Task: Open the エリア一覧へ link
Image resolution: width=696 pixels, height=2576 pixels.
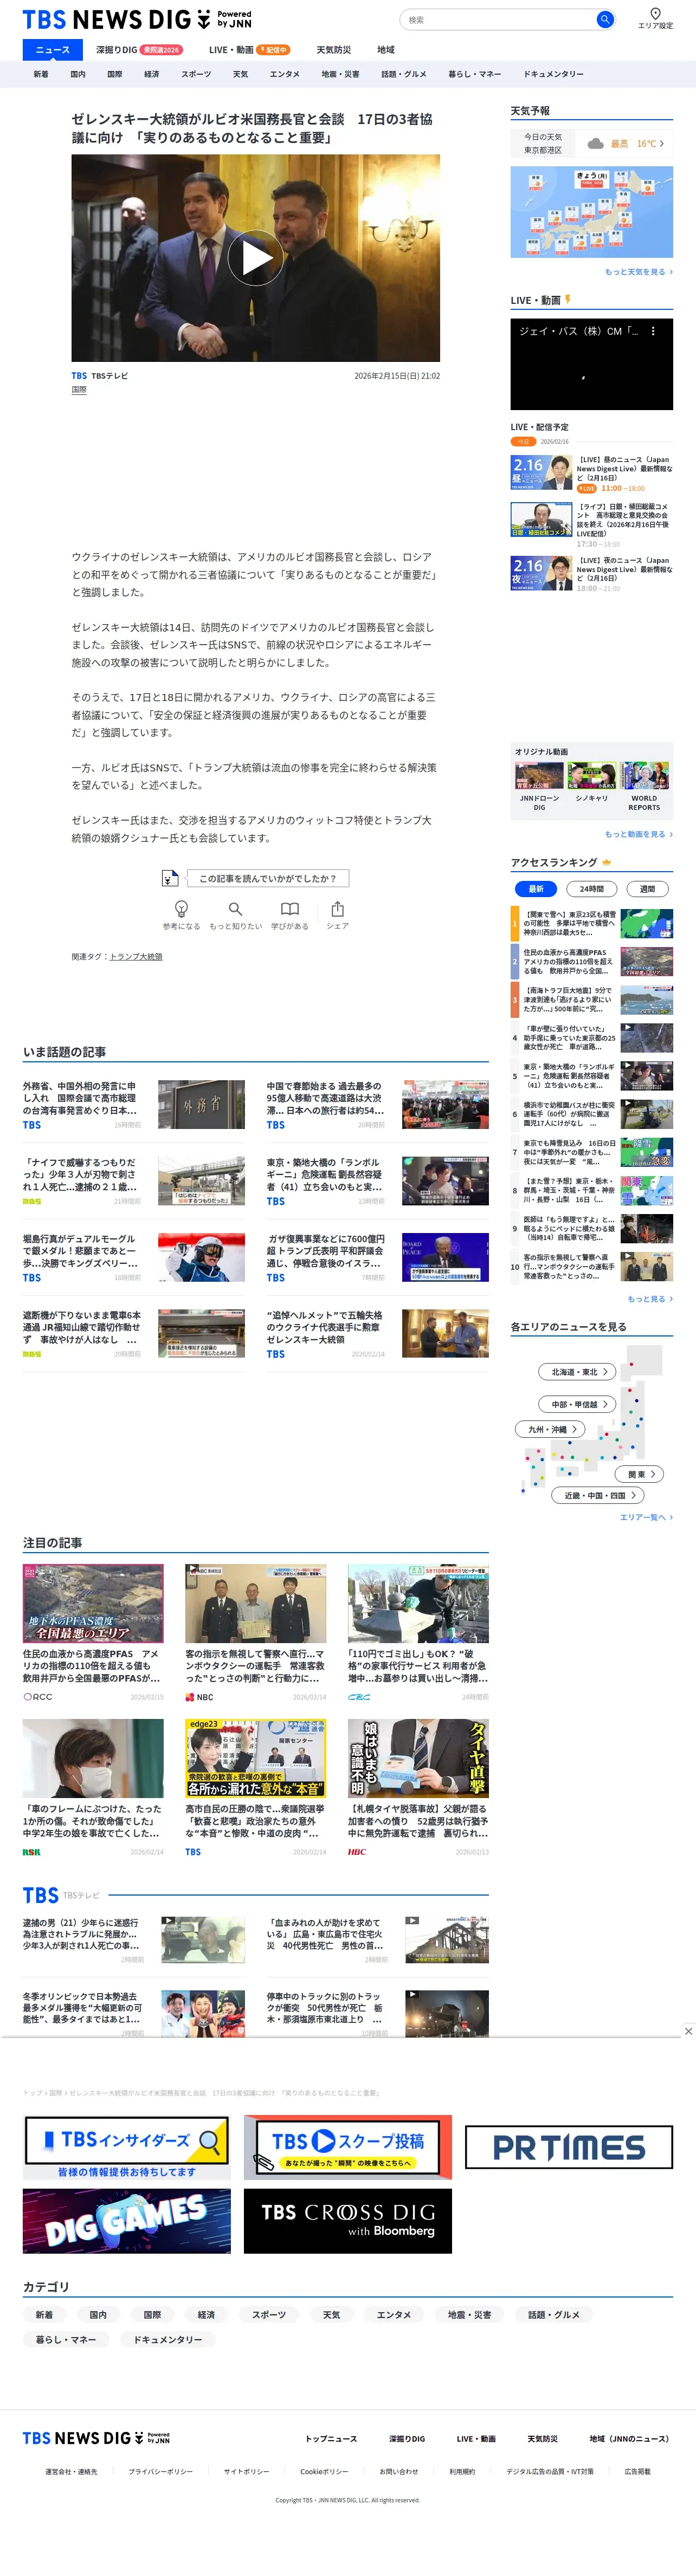Action: pos(646,1517)
